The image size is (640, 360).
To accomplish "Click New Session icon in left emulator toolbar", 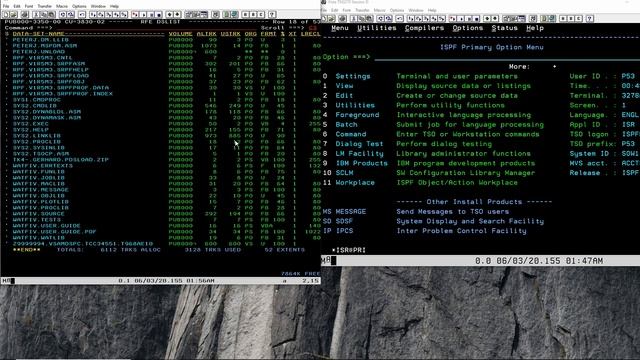I will 6,14.
